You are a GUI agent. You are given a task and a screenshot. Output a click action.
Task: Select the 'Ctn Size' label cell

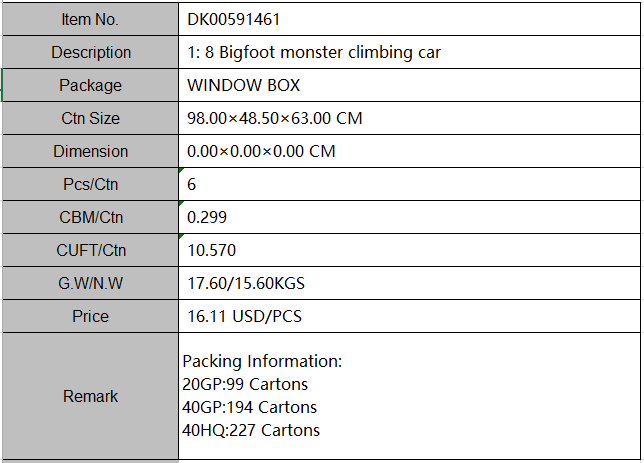click(x=90, y=118)
